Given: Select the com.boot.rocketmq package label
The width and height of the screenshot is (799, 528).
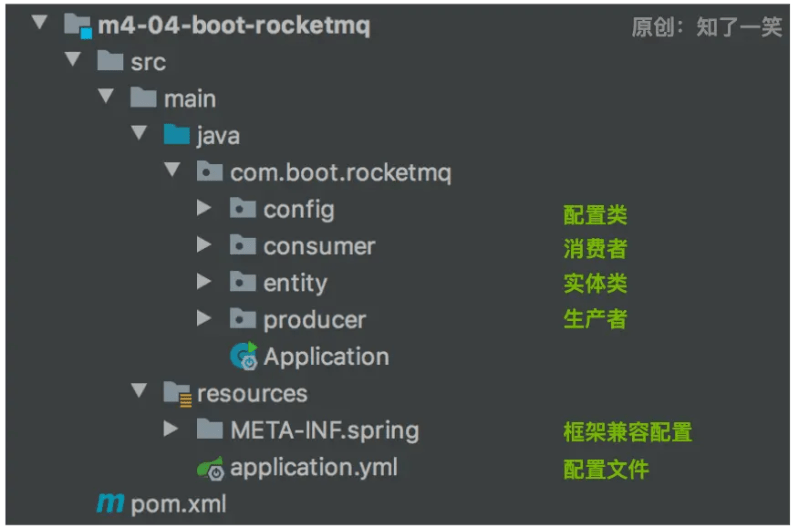Looking at the screenshot, I should coord(340,173).
